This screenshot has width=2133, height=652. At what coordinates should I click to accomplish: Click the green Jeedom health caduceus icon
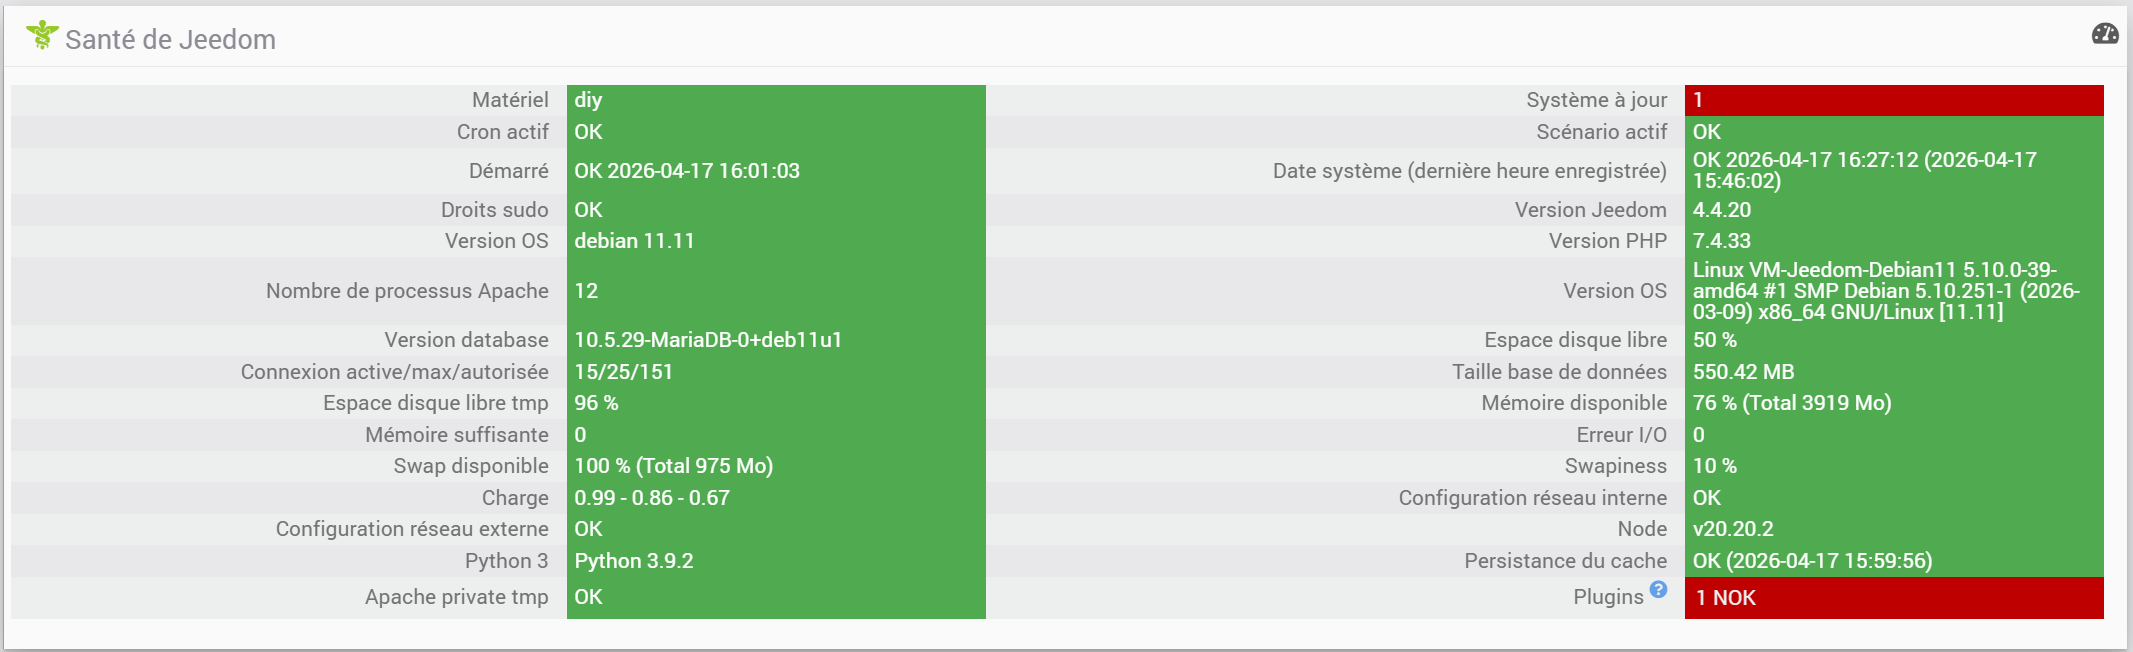coord(42,35)
